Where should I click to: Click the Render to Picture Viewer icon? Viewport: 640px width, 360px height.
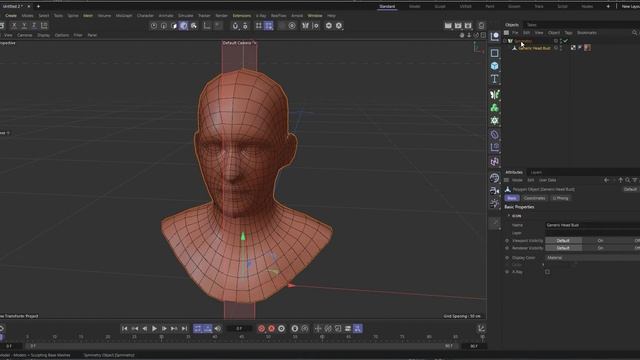[x=458, y=25]
